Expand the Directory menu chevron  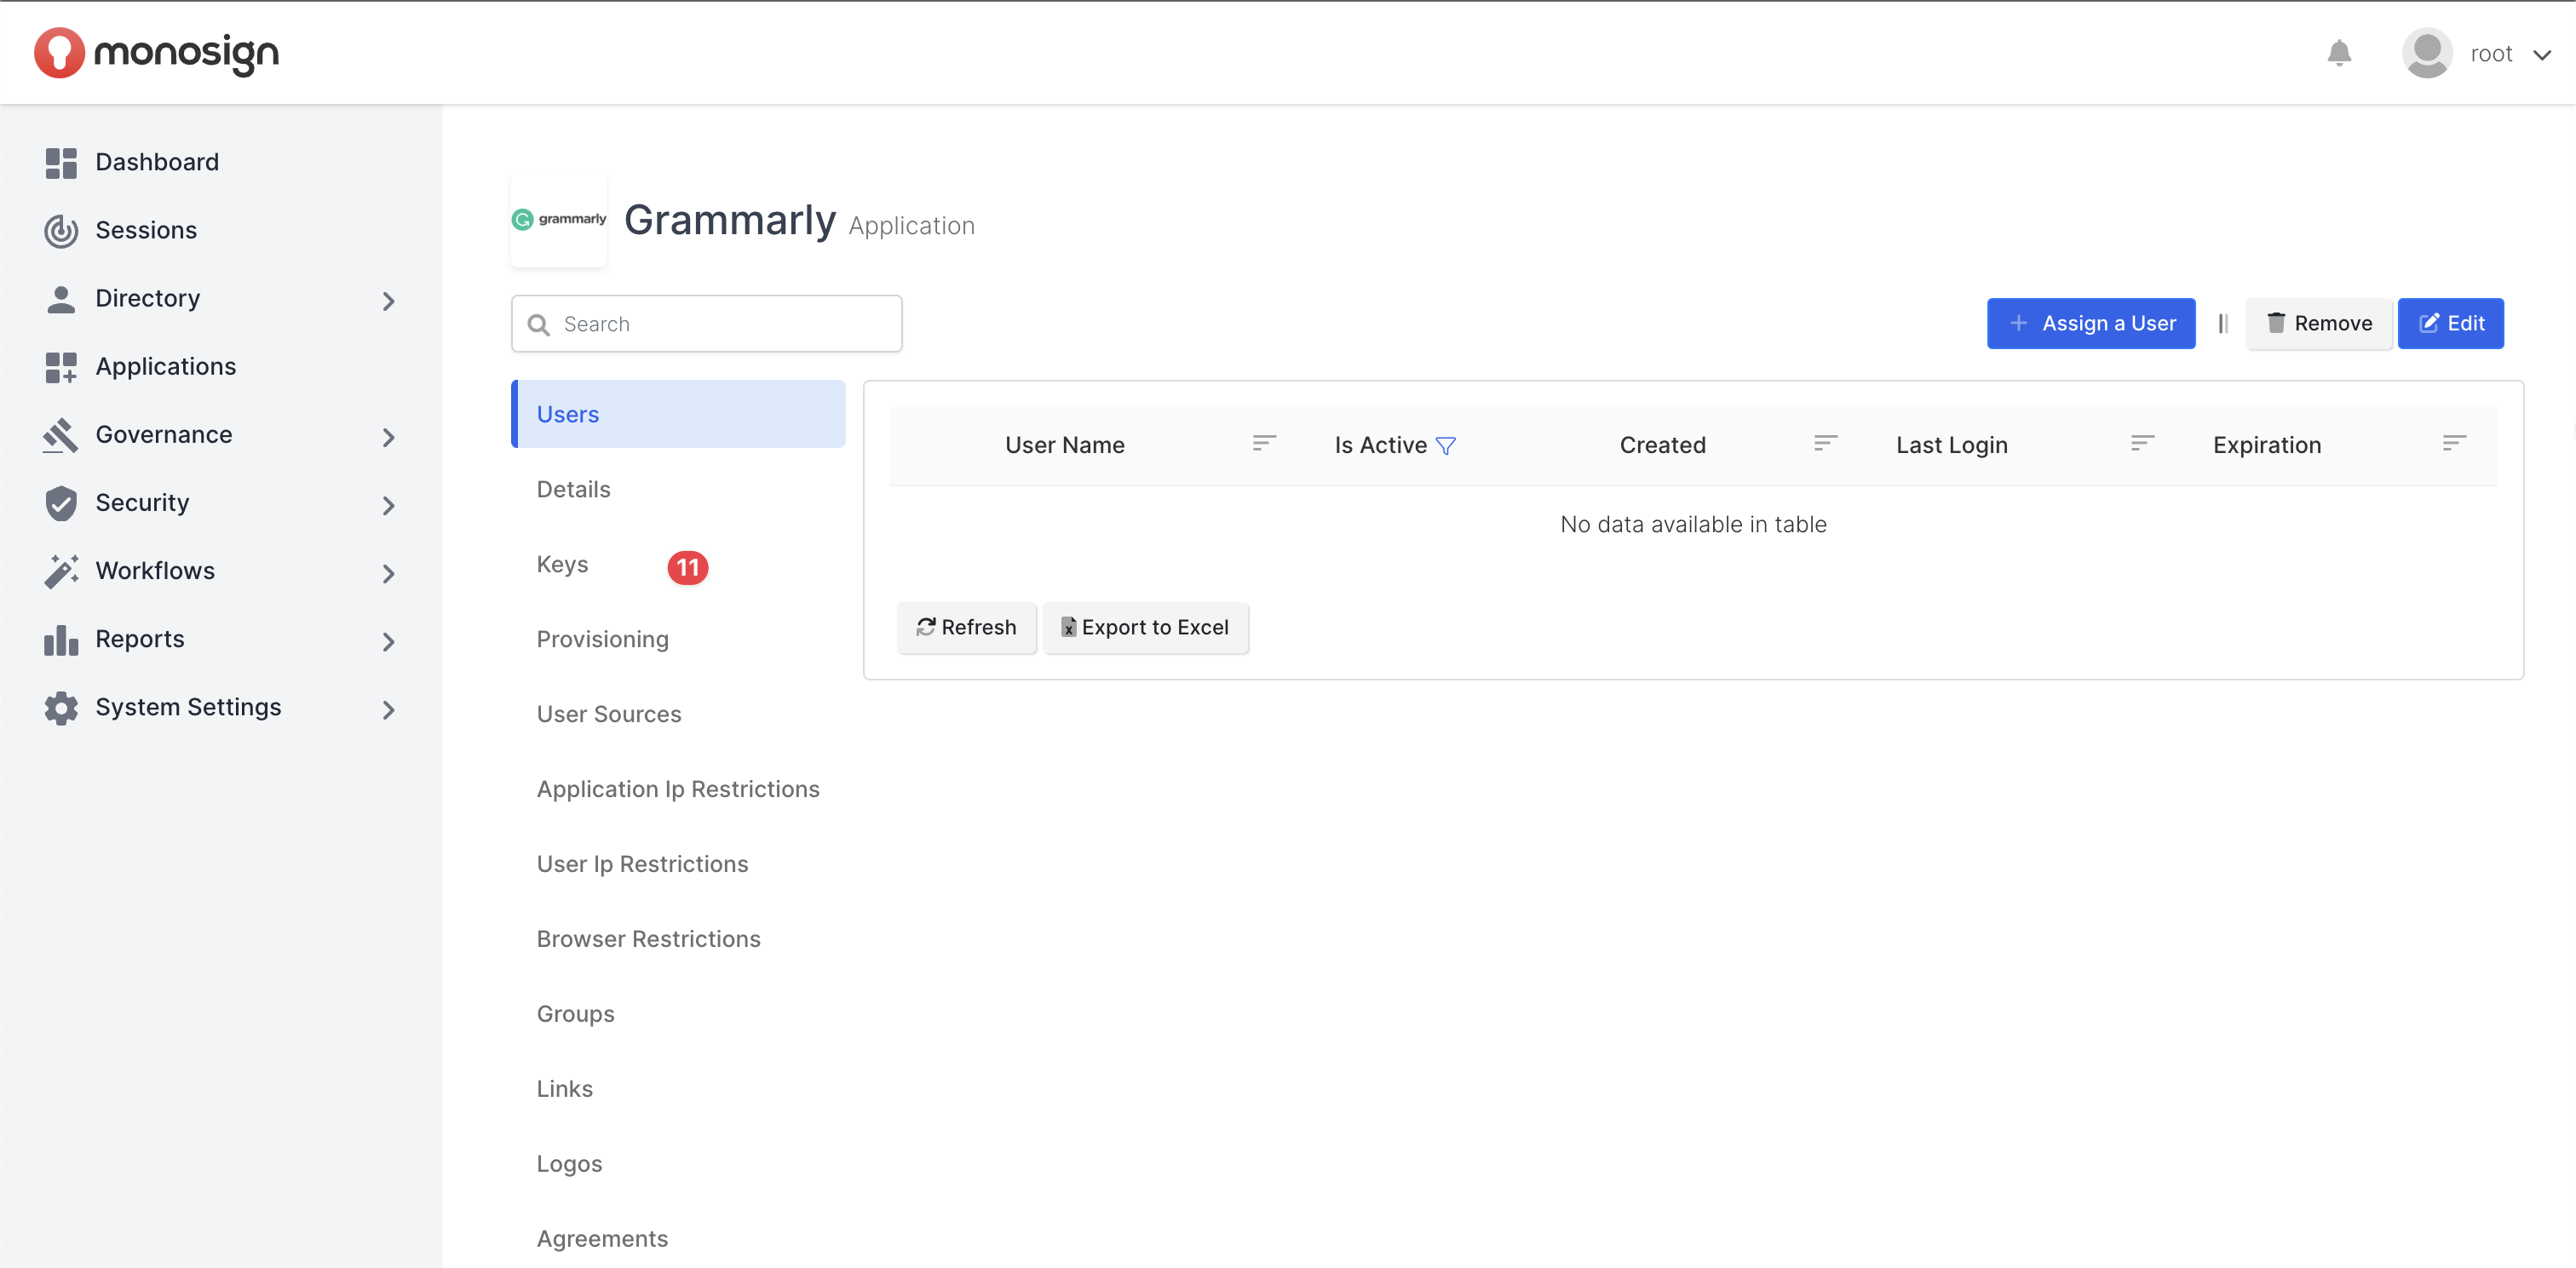pyautogui.click(x=389, y=301)
